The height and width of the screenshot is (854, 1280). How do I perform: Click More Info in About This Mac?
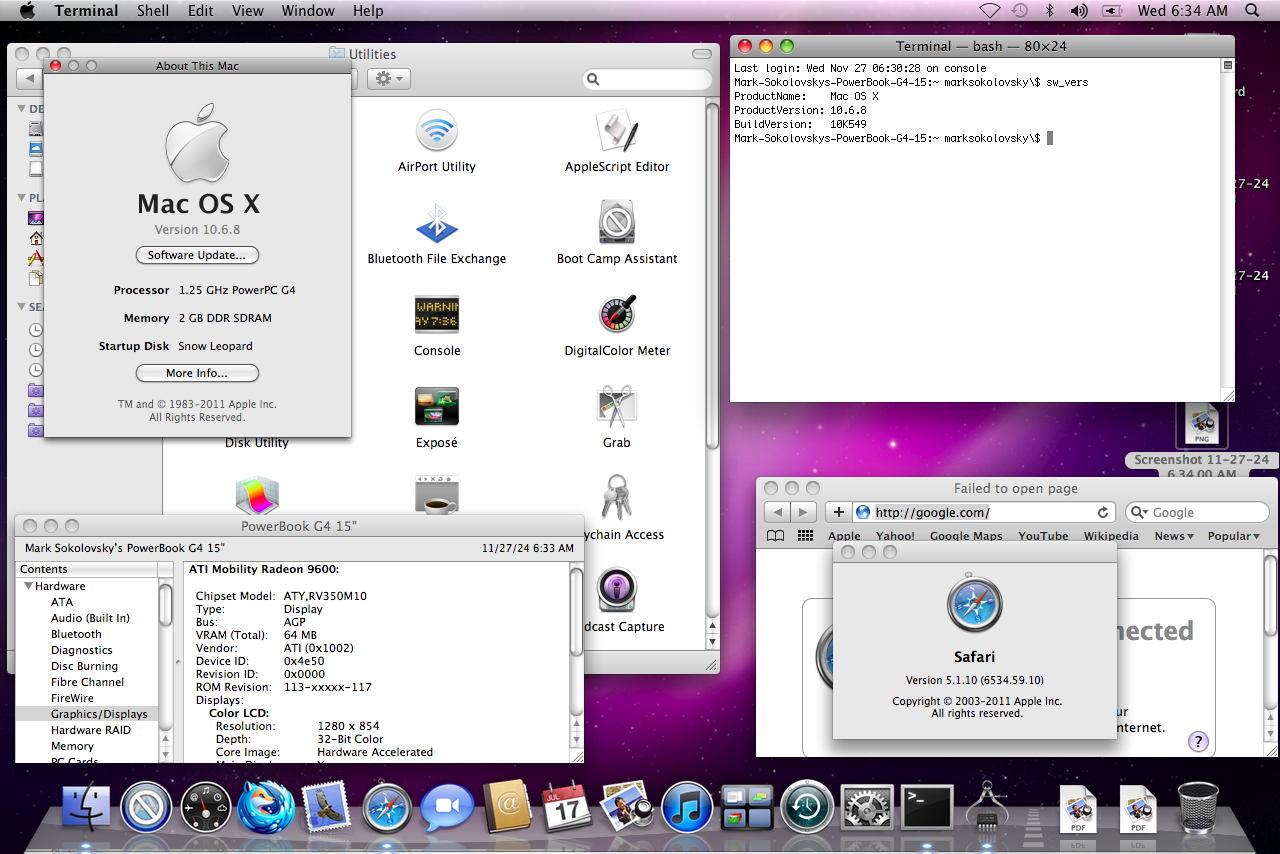tap(197, 373)
